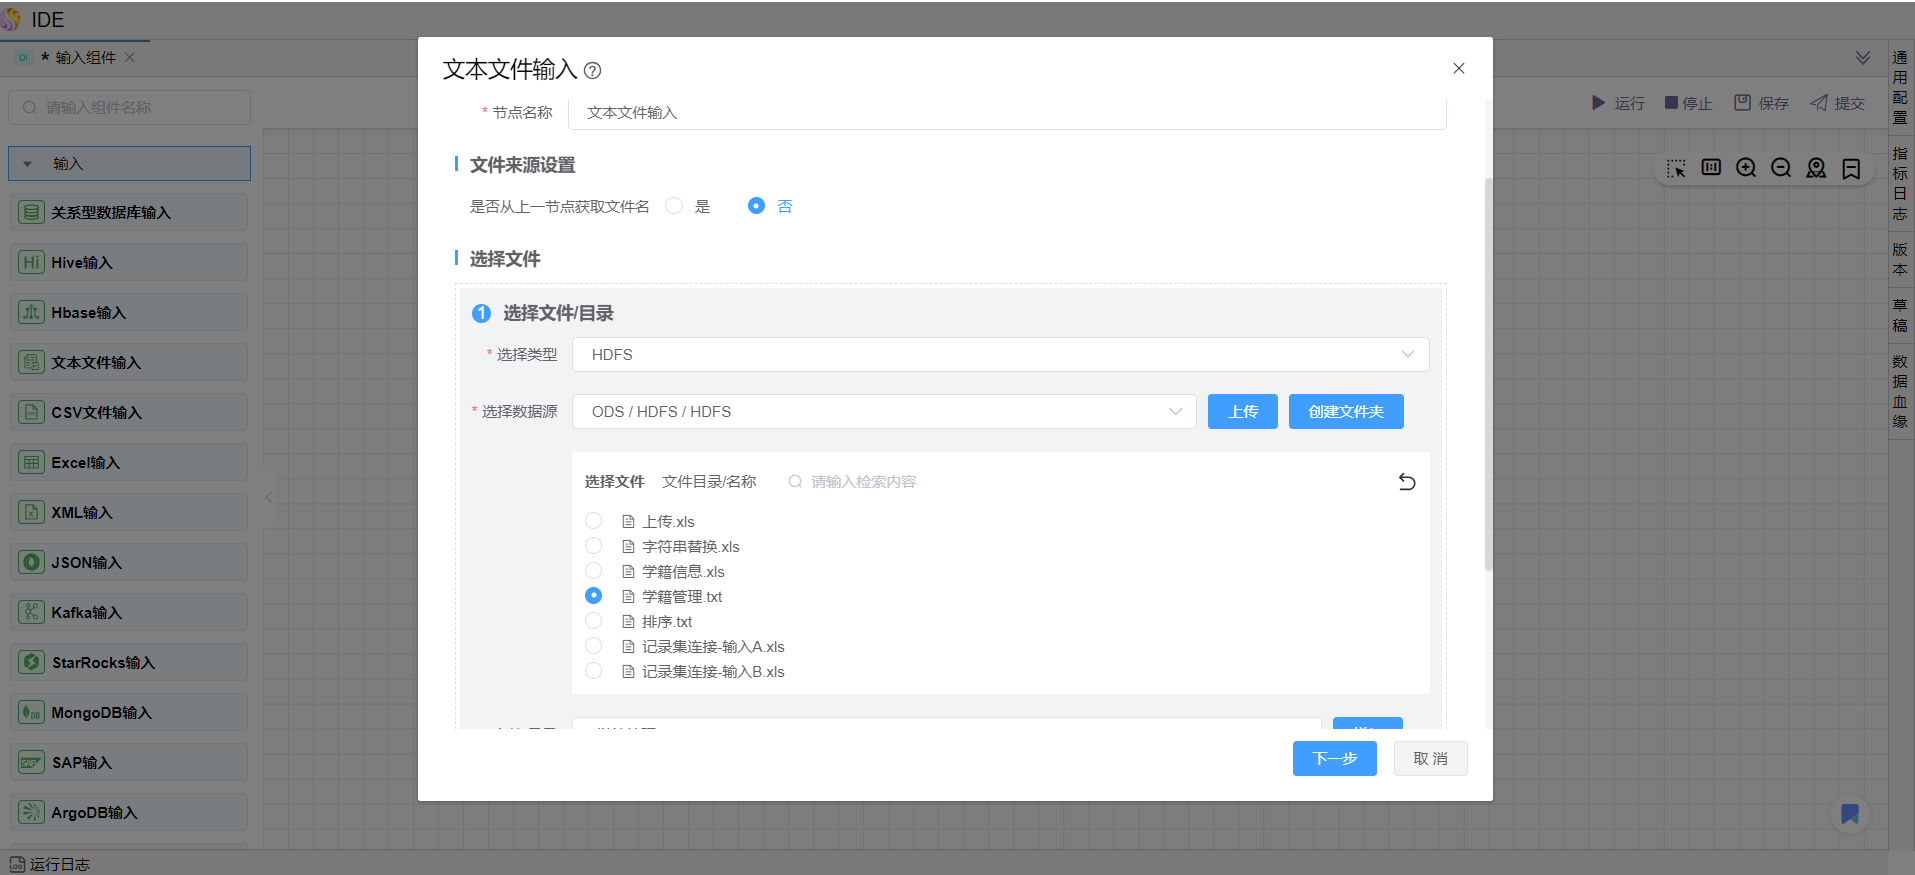
Task: Click the 下一步 button
Action: pos(1334,759)
